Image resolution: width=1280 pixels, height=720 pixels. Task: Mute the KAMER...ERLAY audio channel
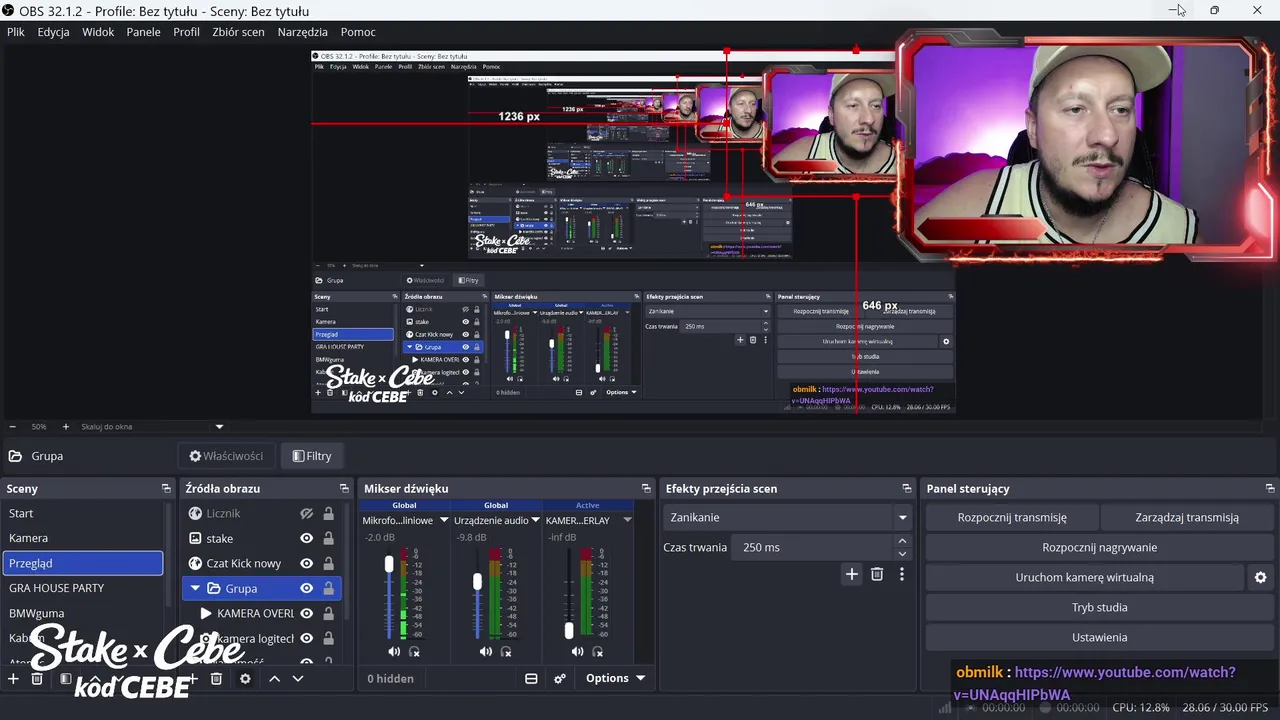(x=577, y=652)
